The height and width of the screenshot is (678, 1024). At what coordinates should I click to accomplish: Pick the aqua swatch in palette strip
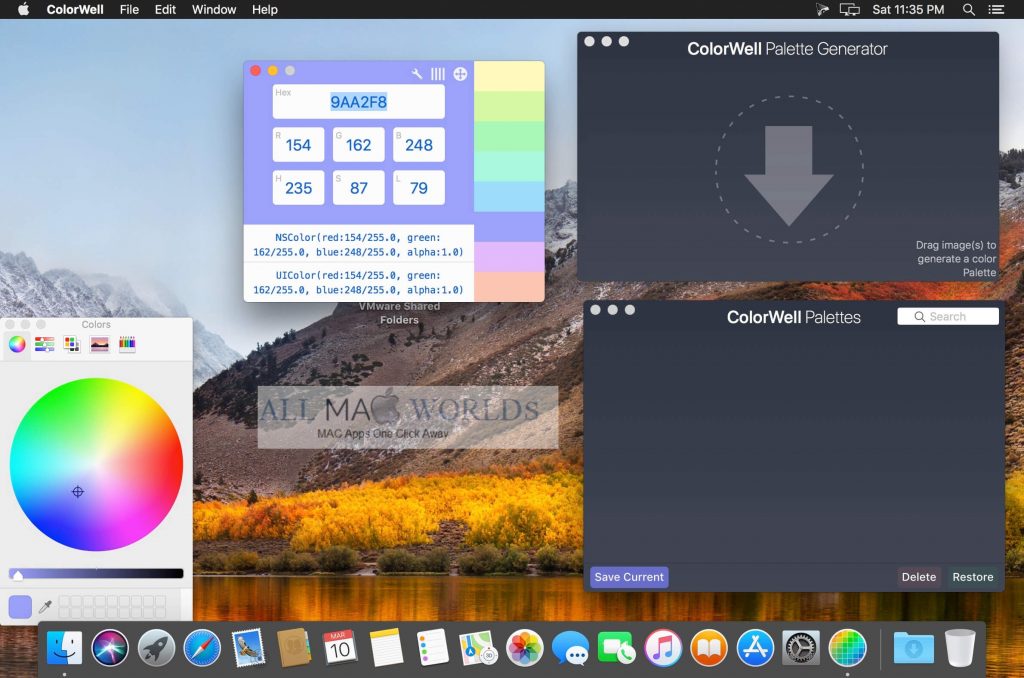coord(509,167)
